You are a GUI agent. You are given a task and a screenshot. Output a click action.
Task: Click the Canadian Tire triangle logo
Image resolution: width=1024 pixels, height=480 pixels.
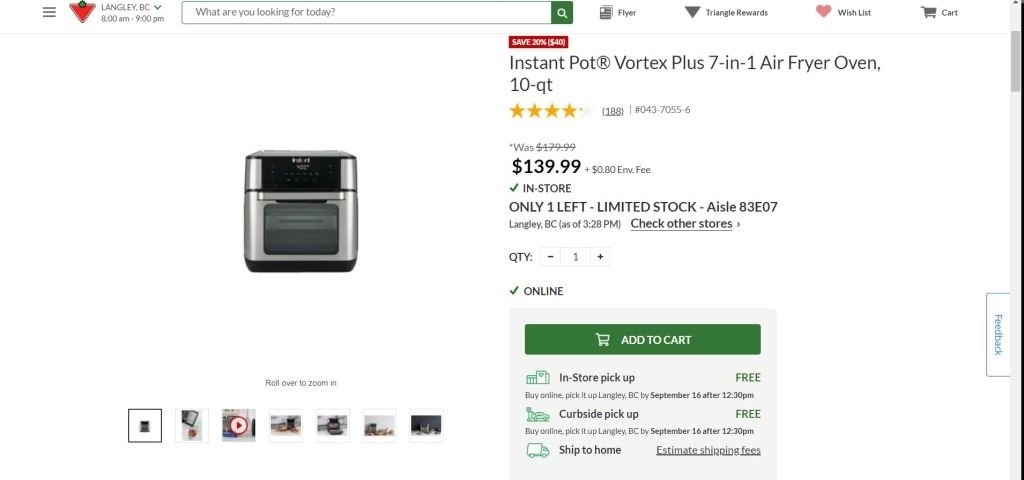pyautogui.click(x=81, y=12)
